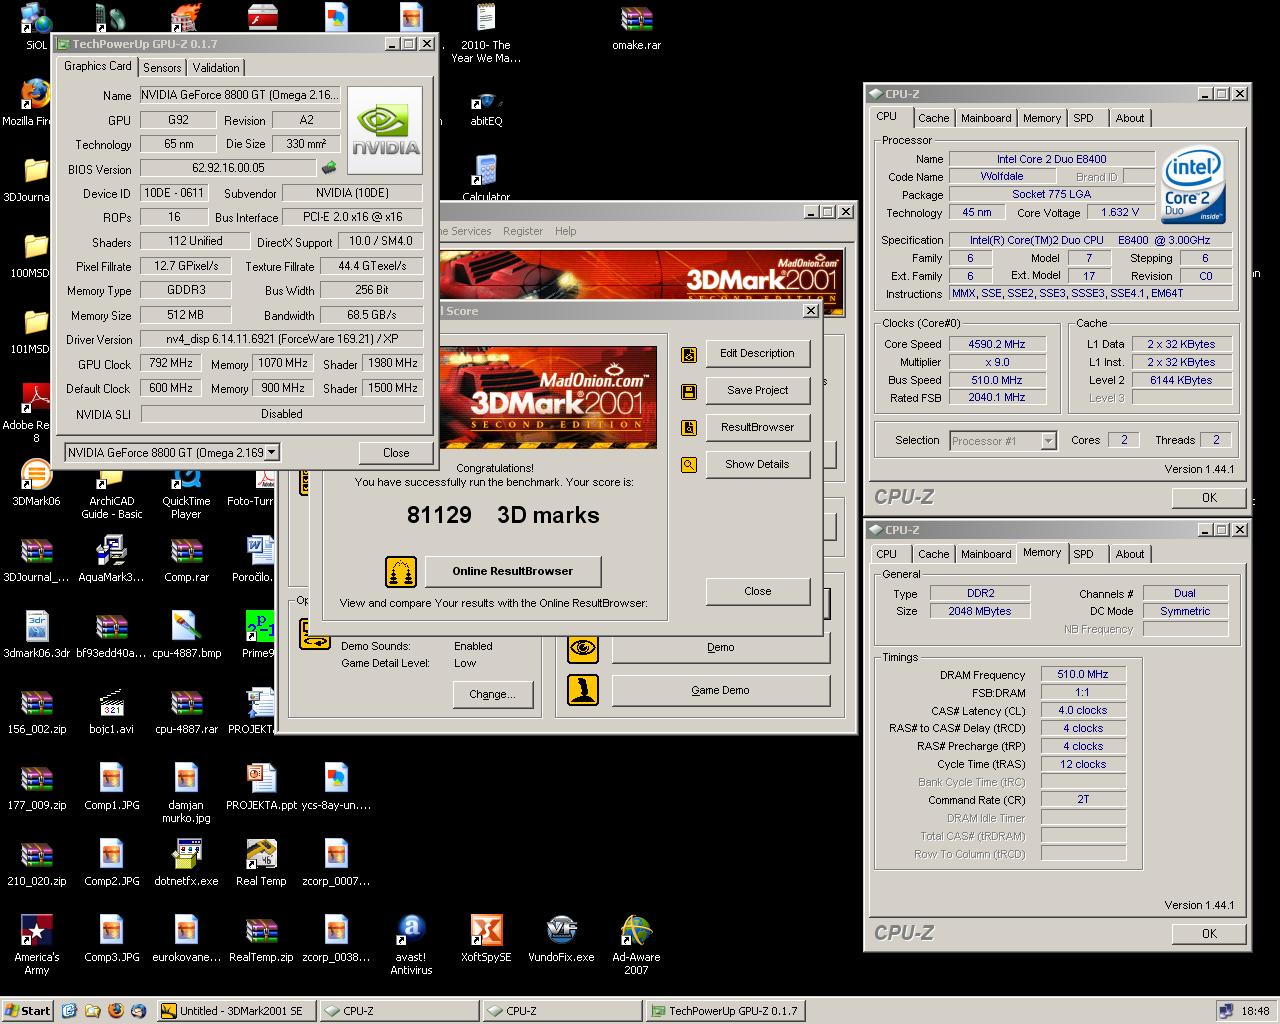Click the icon beside Edit Description

(689, 354)
